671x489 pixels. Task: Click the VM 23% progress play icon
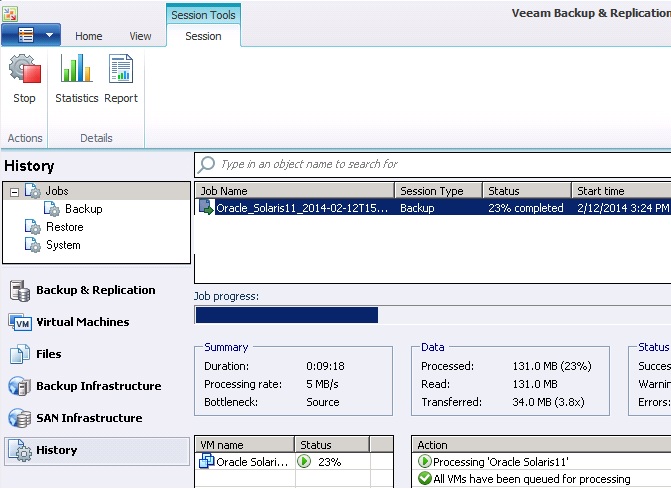304,462
